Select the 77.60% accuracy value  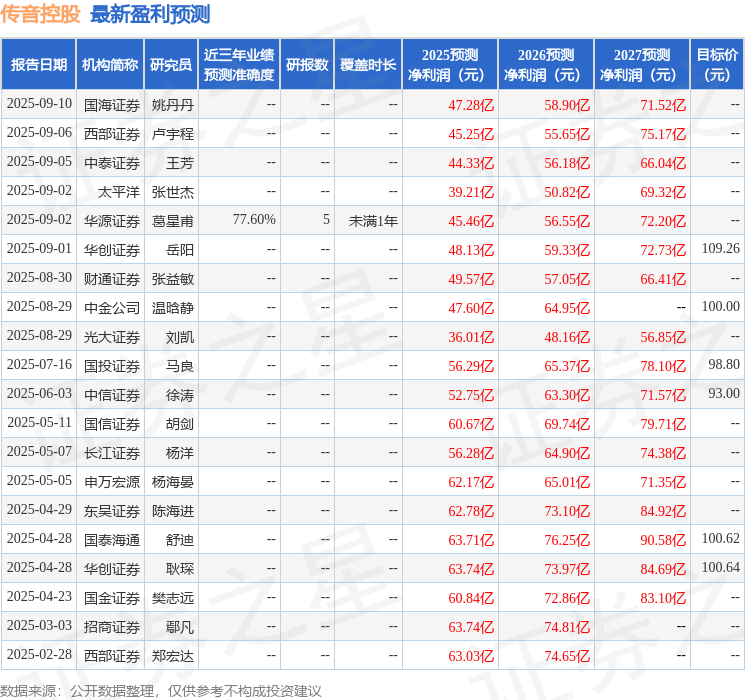pos(254,220)
